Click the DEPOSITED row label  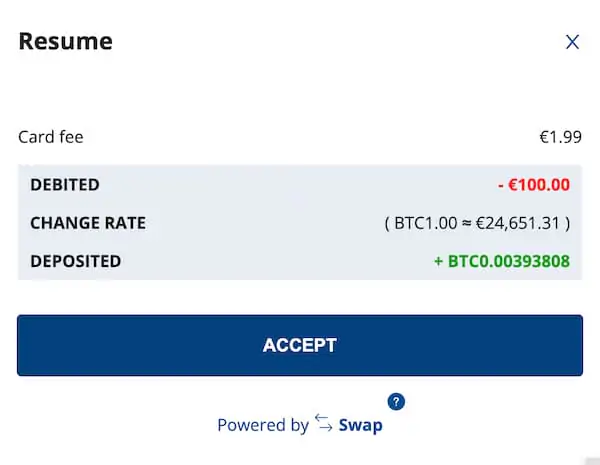76,261
